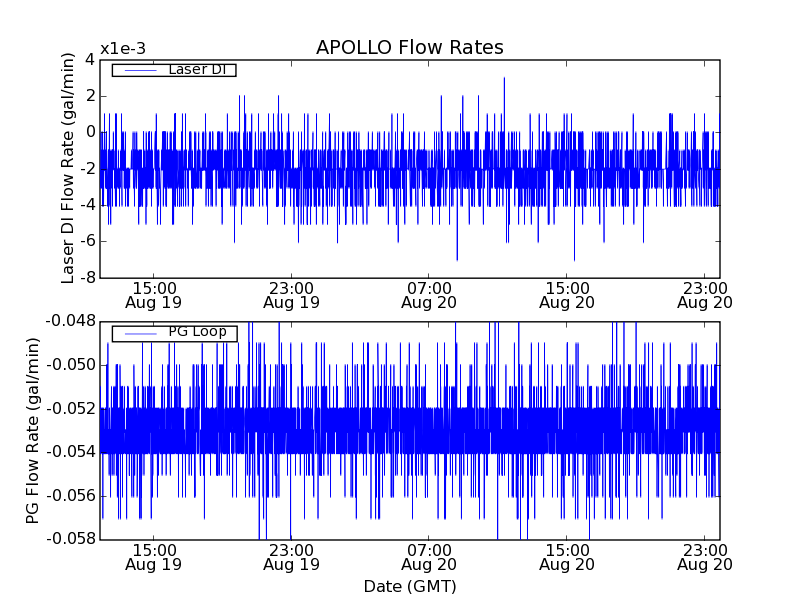Viewport: 800px width, 600px height.
Task: Click the APOLLO Flow Rates chart title
Action: point(409,48)
